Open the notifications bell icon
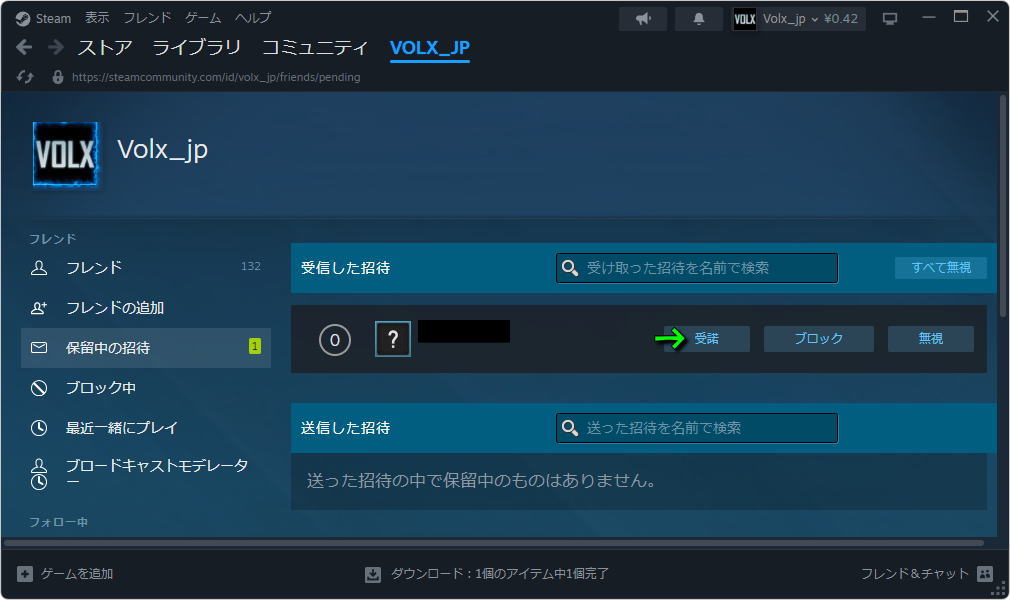This screenshot has width=1010, height=600. [x=698, y=19]
